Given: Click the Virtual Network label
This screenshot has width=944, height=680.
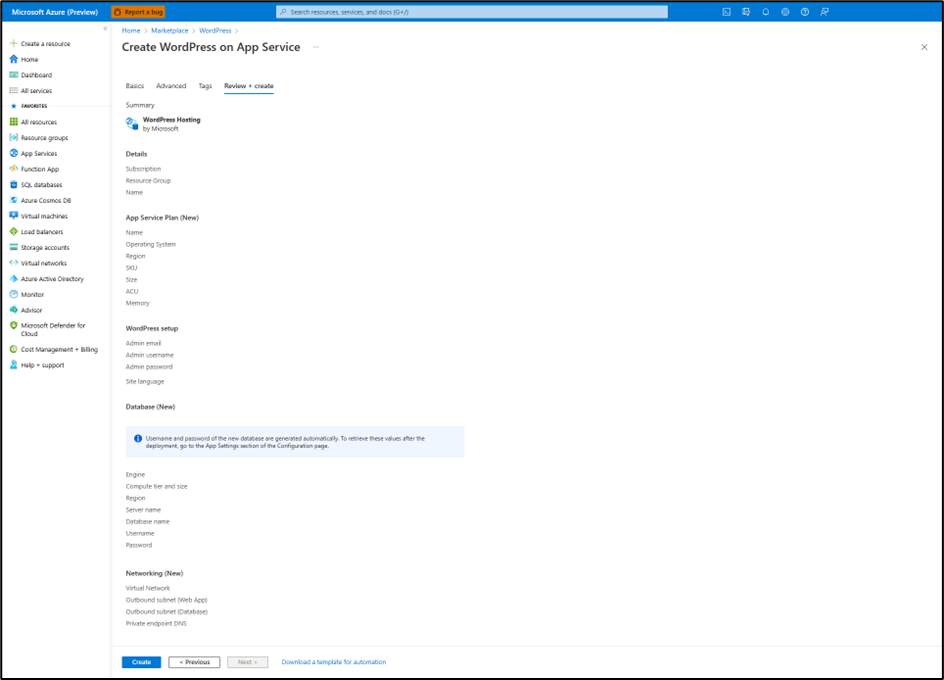Looking at the screenshot, I should [148, 588].
